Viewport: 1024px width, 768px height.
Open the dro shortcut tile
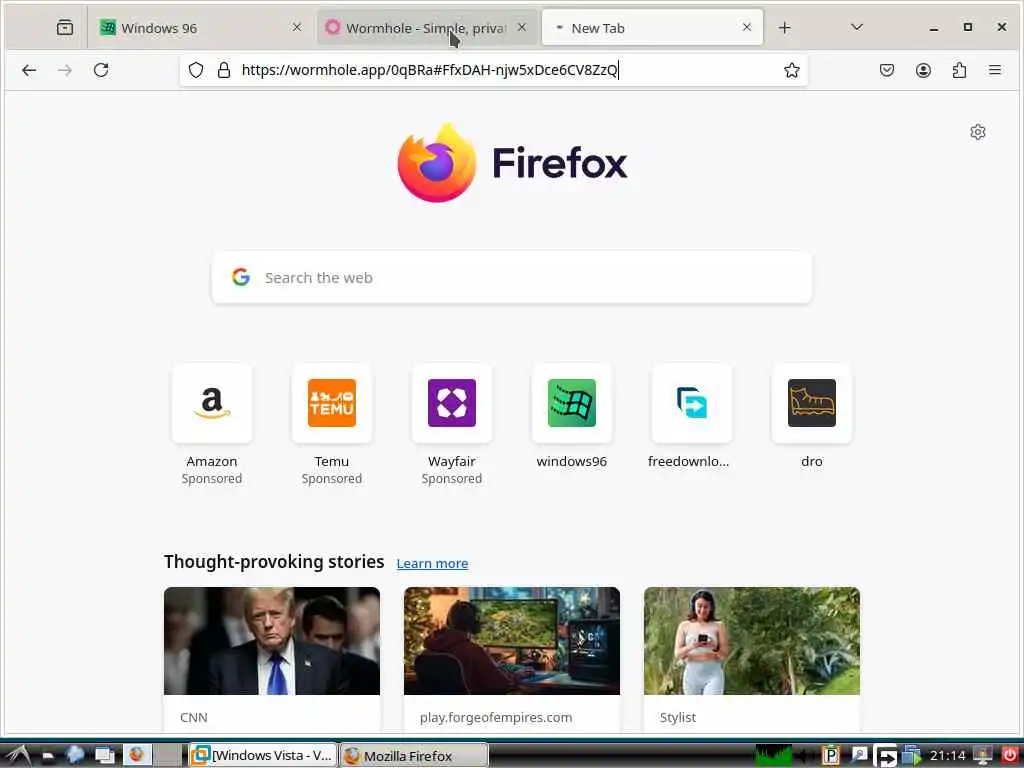click(x=812, y=417)
